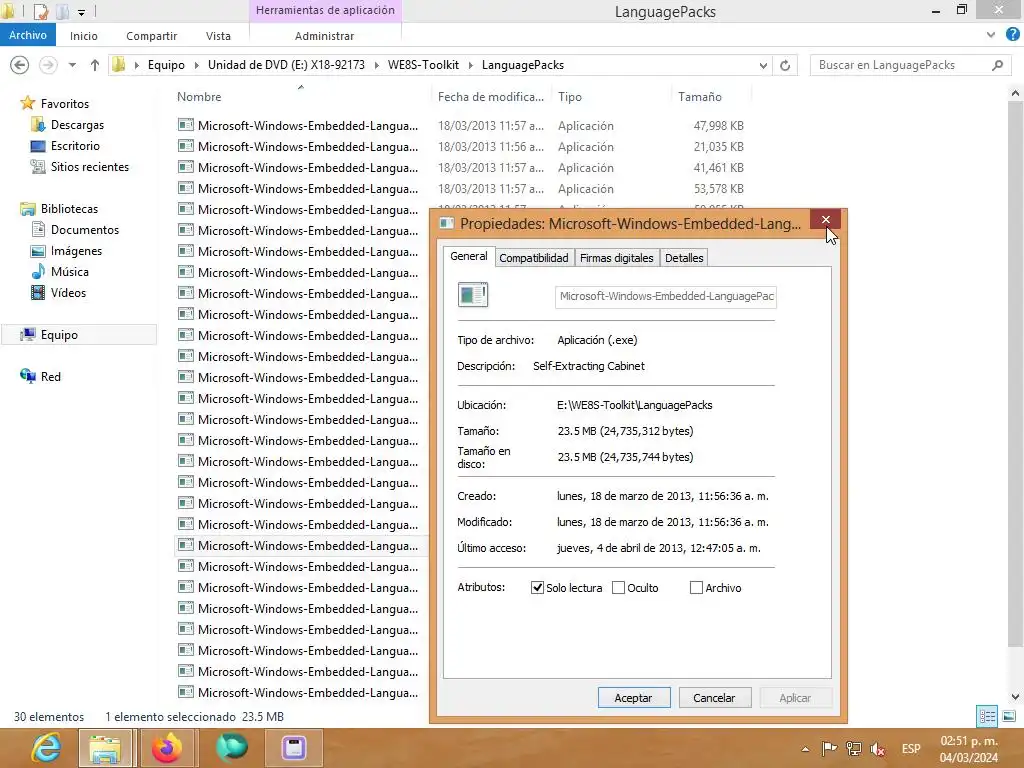Expand arrow after Unidad de DVD breadcrumb

click(x=377, y=65)
